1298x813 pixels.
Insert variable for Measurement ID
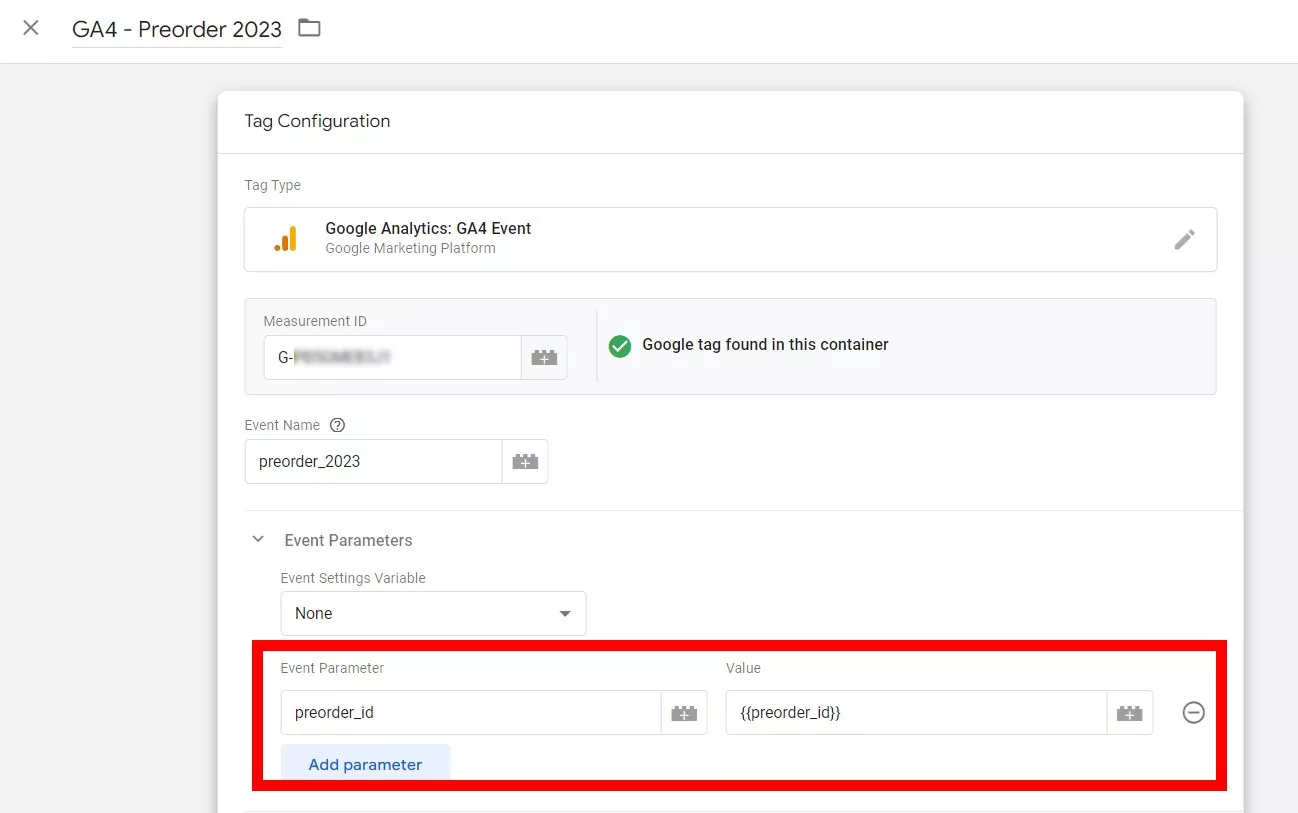(544, 357)
